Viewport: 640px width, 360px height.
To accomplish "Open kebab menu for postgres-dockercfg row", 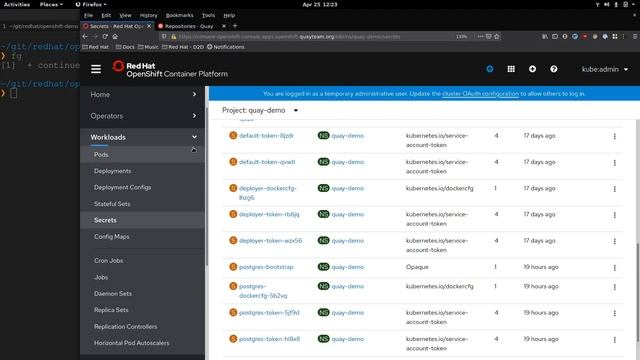I will coord(614,287).
